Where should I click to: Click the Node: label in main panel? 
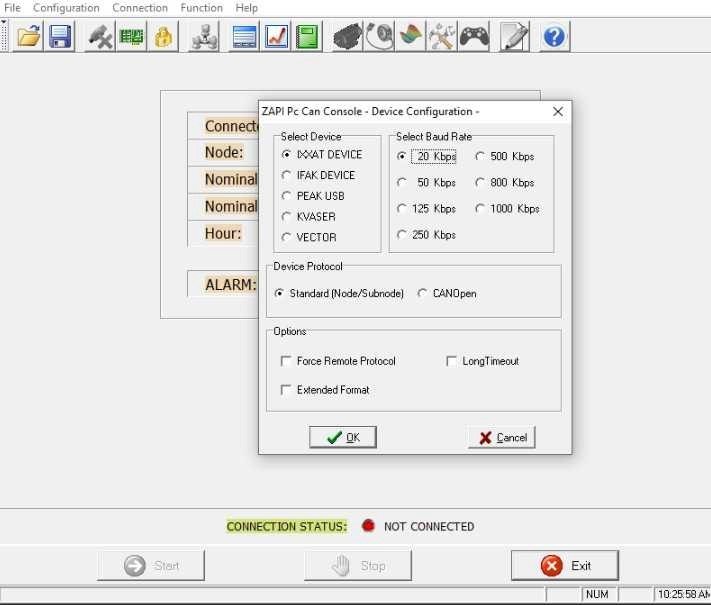click(x=224, y=152)
